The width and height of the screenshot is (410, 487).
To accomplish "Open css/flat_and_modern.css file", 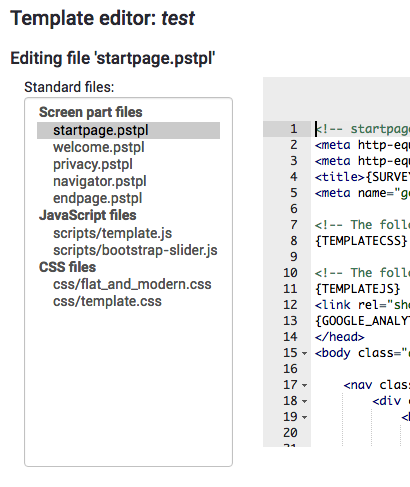I will (132, 284).
